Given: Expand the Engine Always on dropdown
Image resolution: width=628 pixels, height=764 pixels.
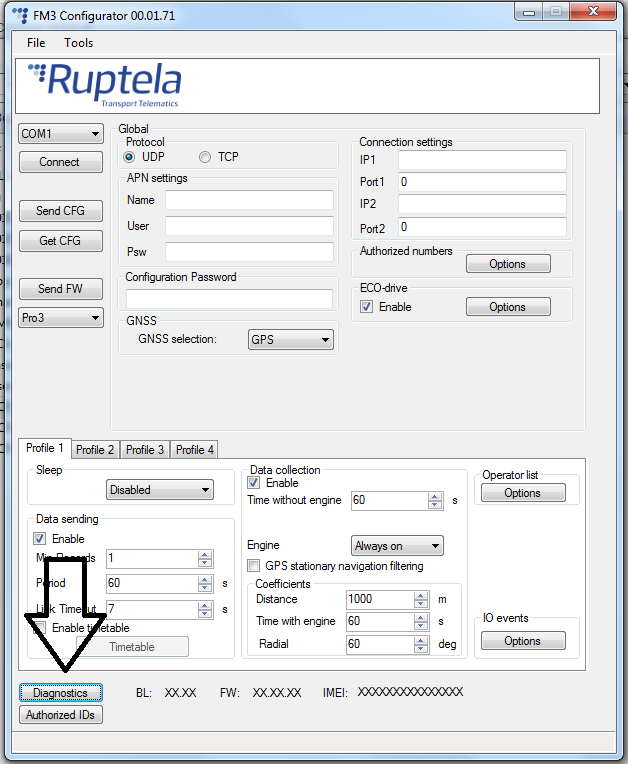Looking at the screenshot, I should pyautogui.click(x=397, y=546).
